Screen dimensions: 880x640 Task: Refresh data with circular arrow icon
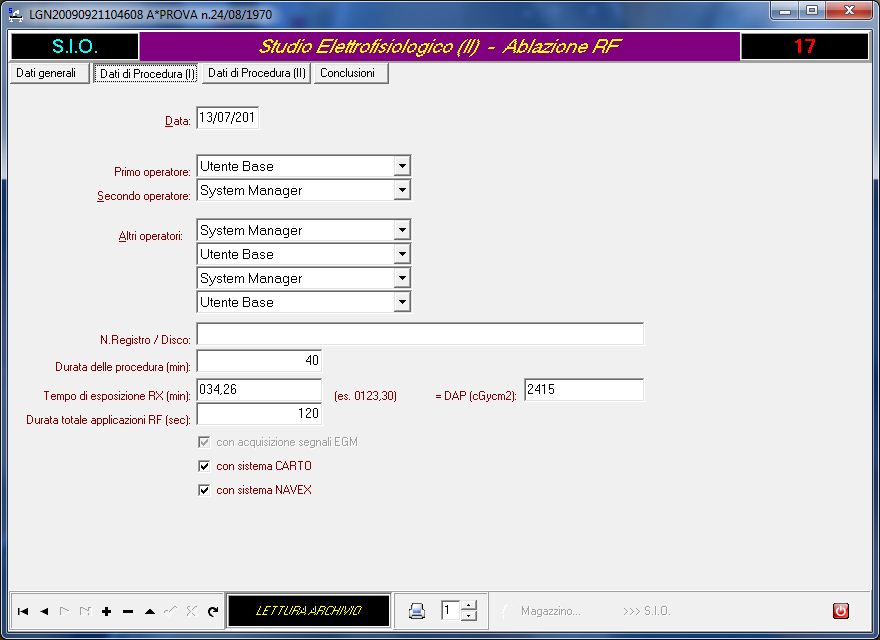(x=213, y=611)
